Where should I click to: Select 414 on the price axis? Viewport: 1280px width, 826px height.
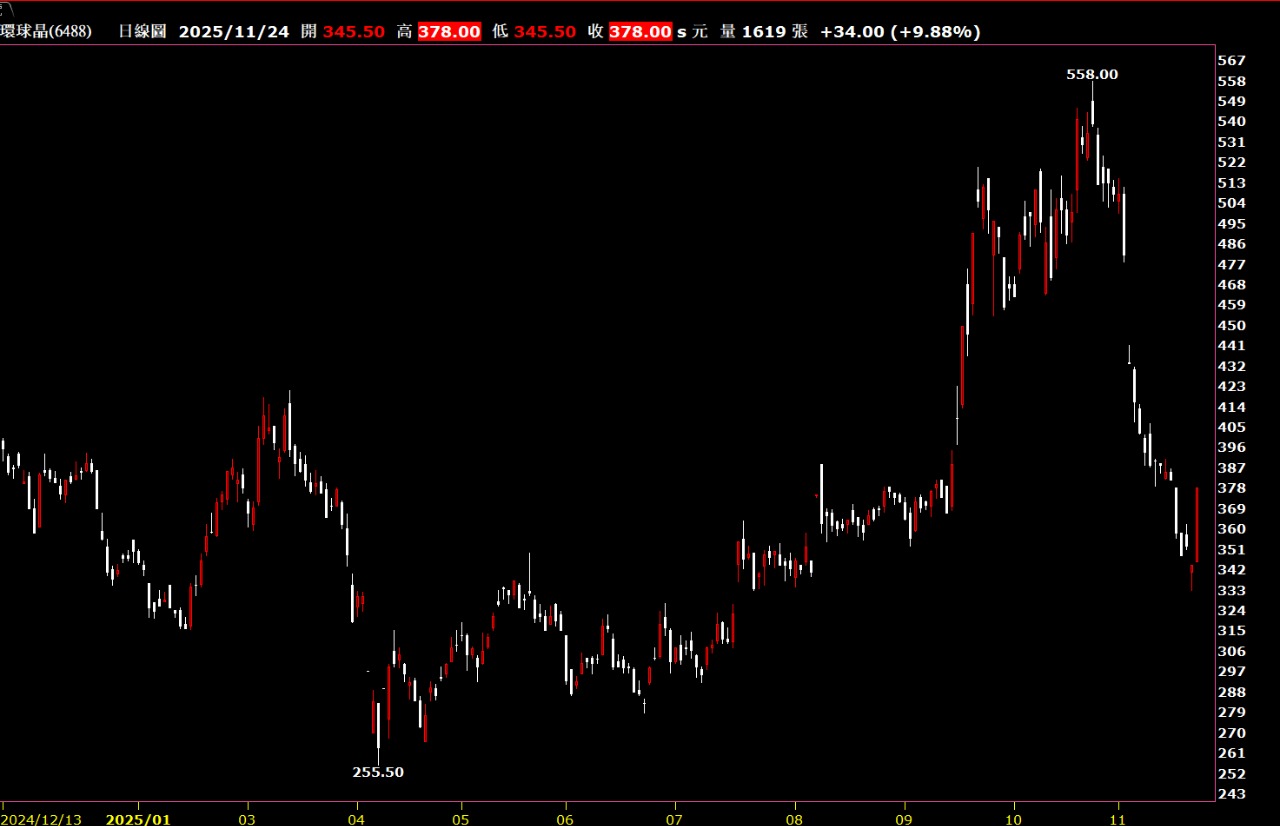tap(1232, 407)
